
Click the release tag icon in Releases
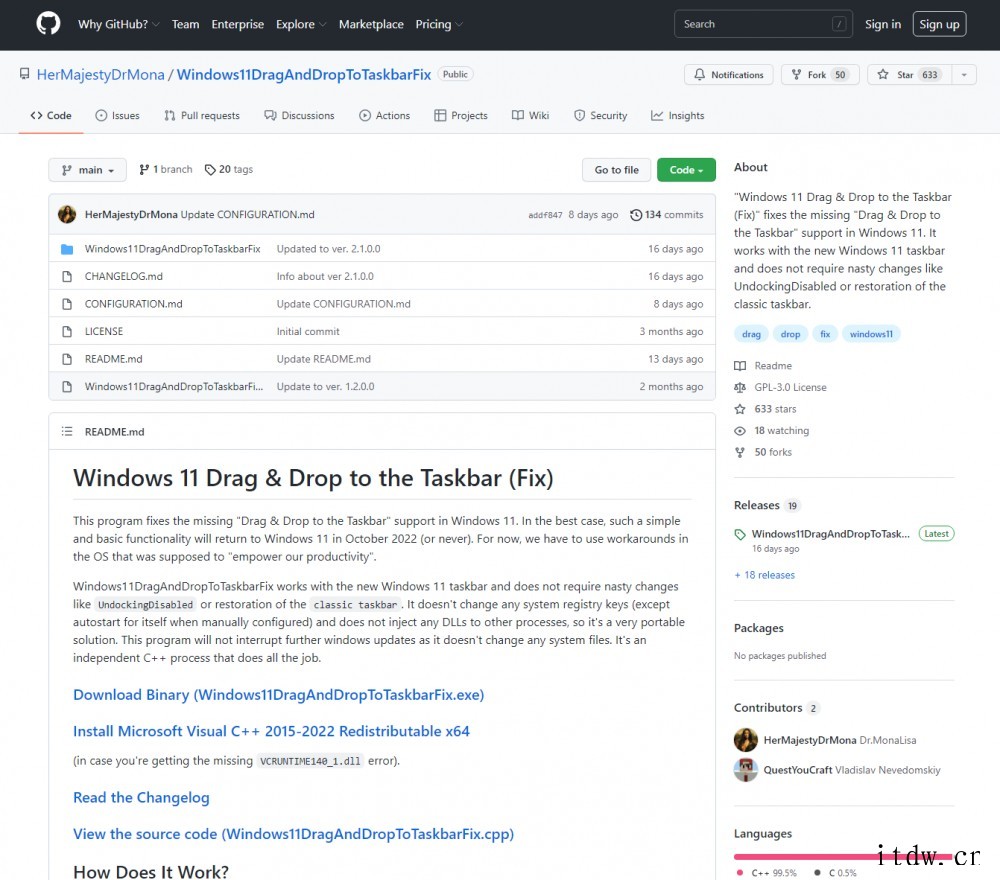(x=740, y=534)
